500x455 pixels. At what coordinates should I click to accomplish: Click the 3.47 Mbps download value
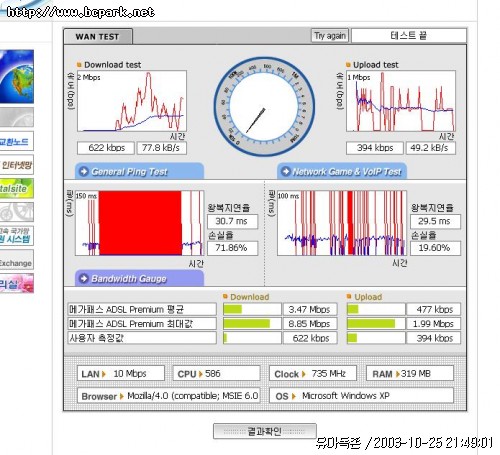point(310,309)
